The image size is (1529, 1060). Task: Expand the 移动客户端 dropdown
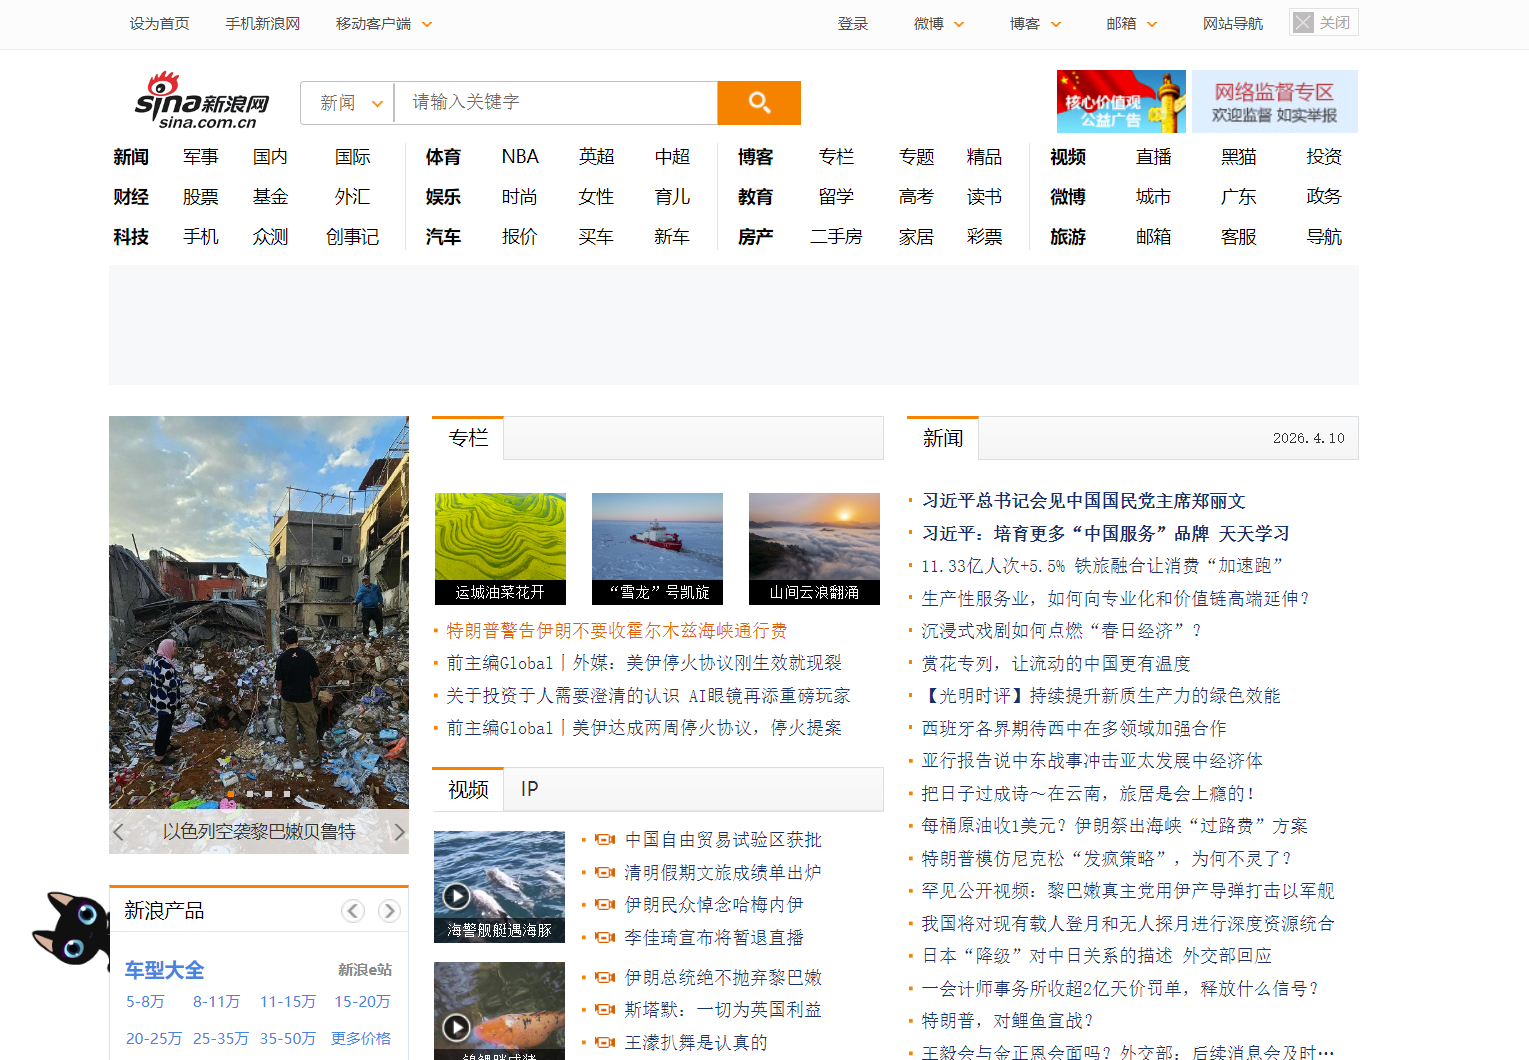[383, 23]
